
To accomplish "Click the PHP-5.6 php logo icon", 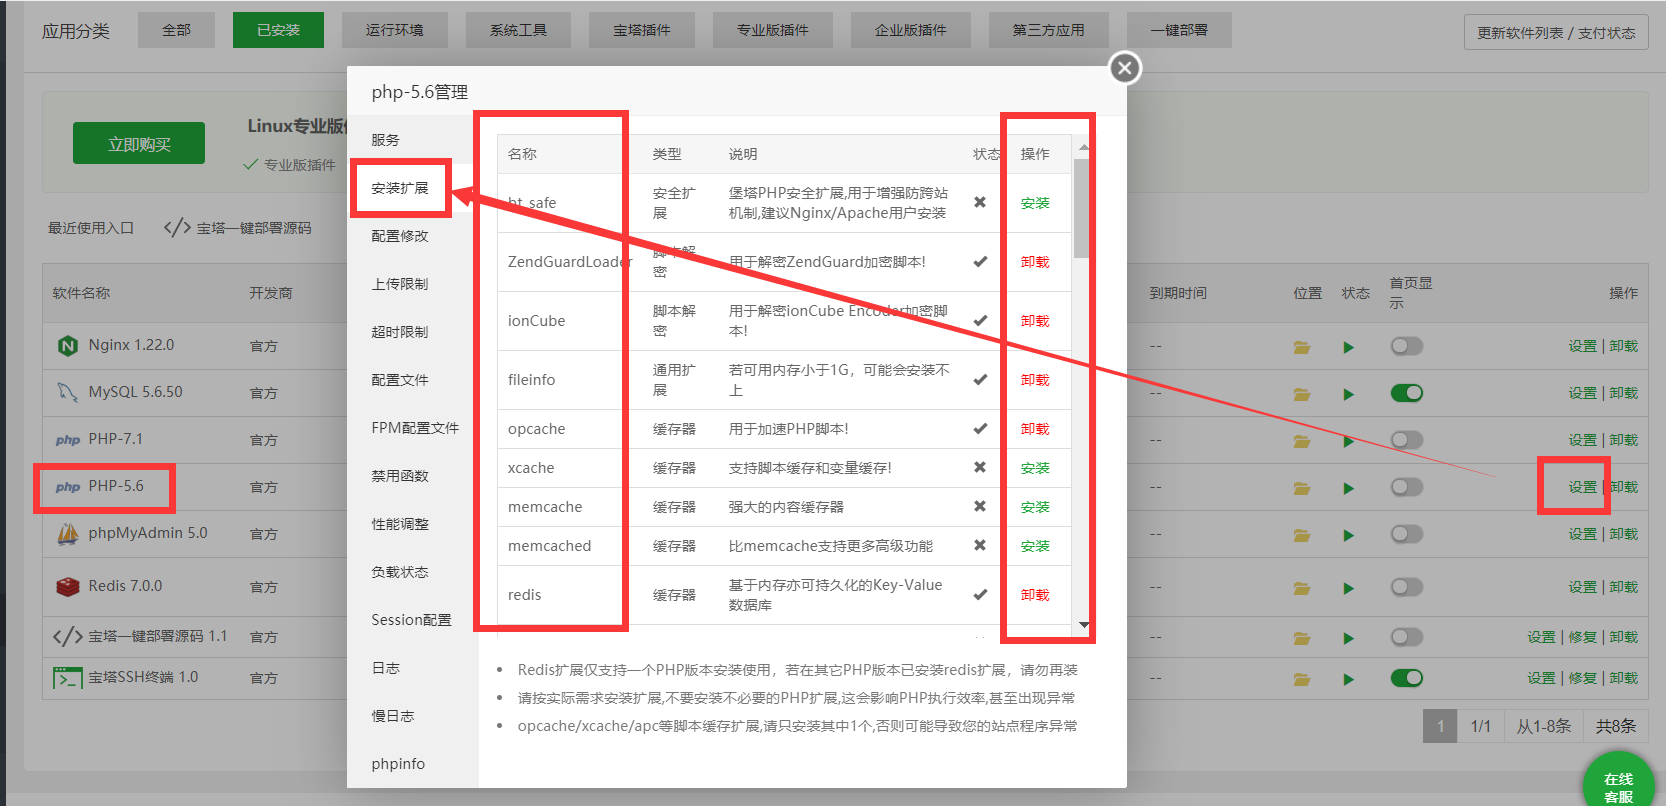I will point(68,487).
